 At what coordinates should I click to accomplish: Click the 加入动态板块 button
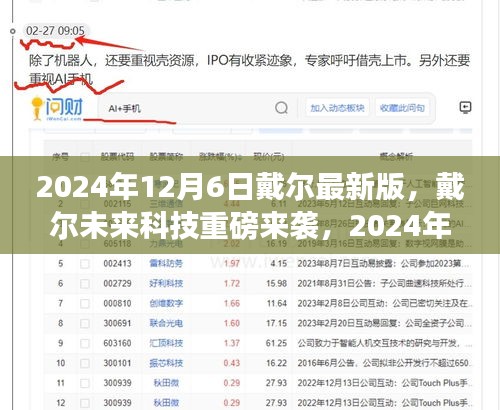click(337, 108)
